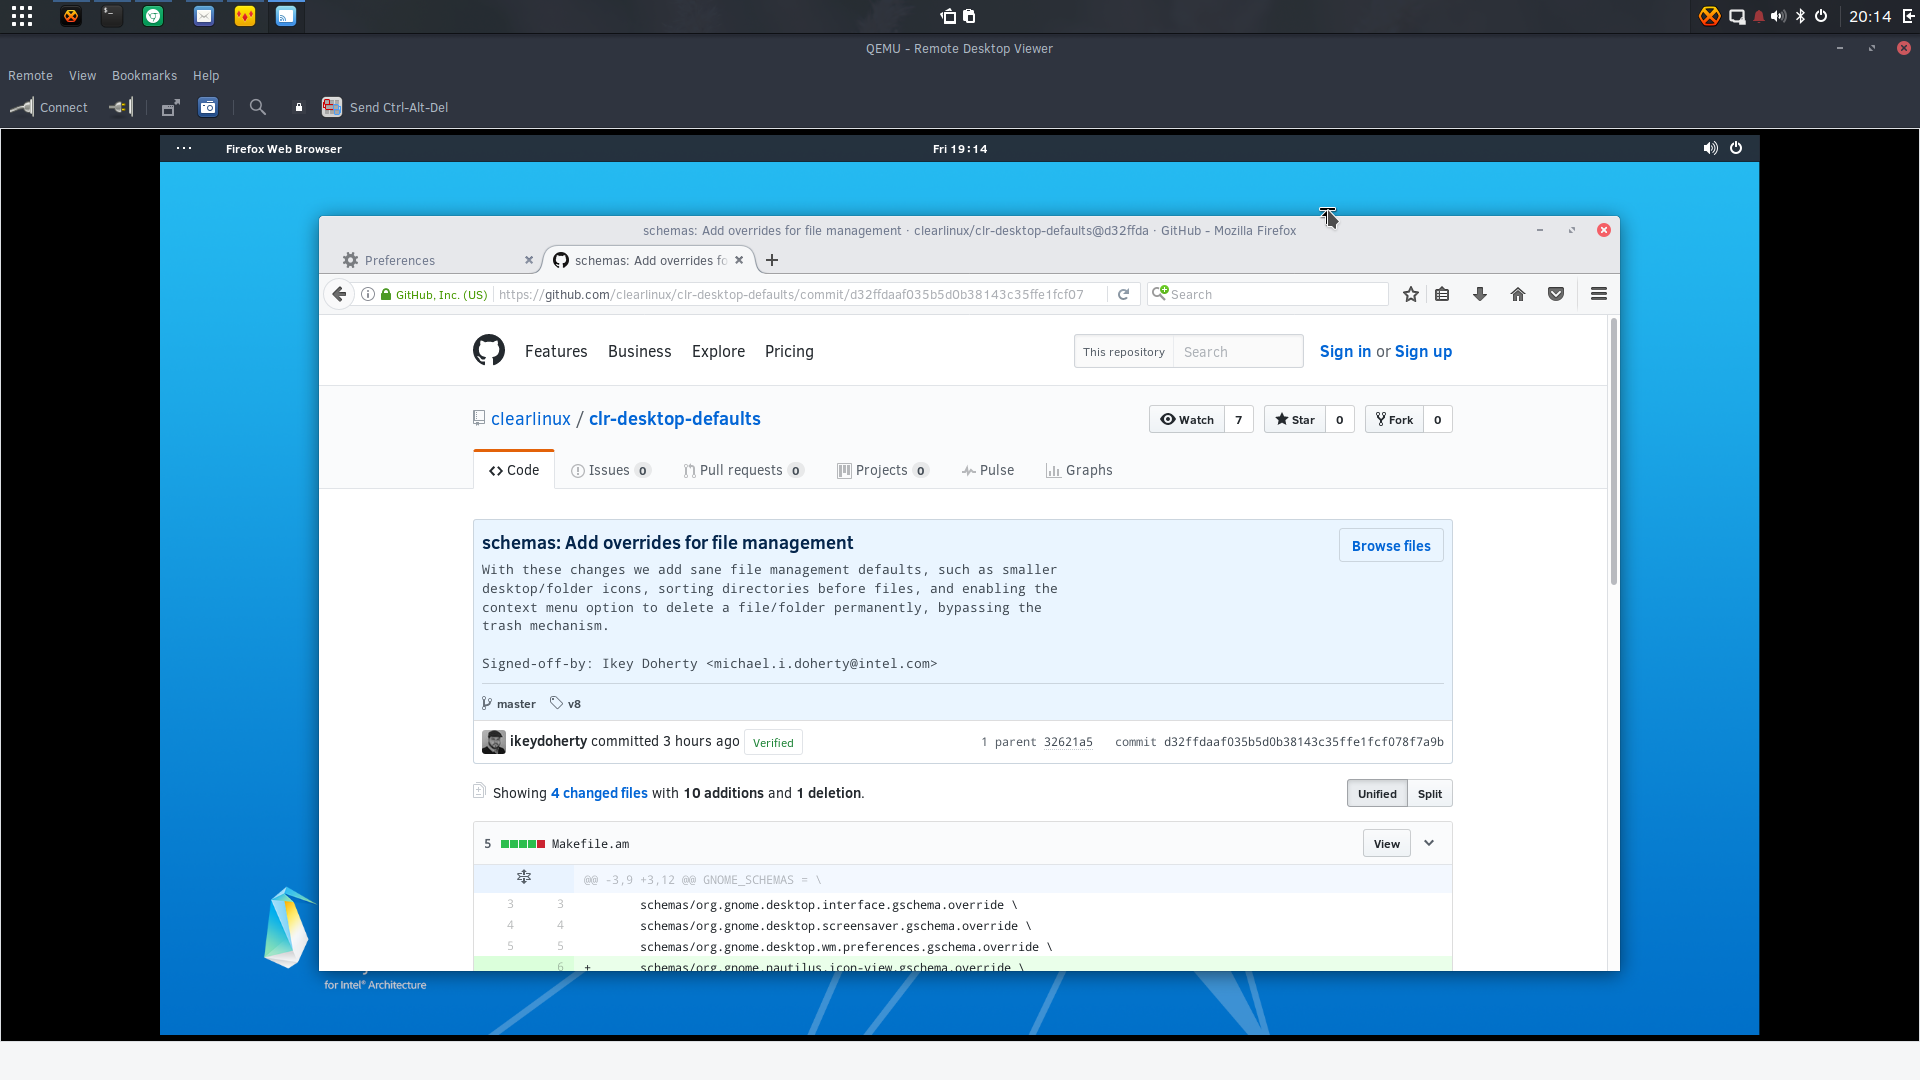Image resolution: width=1920 pixels, height=1080 pixels.
Task: Open Projects tab
Action: (x=883, y=470)
